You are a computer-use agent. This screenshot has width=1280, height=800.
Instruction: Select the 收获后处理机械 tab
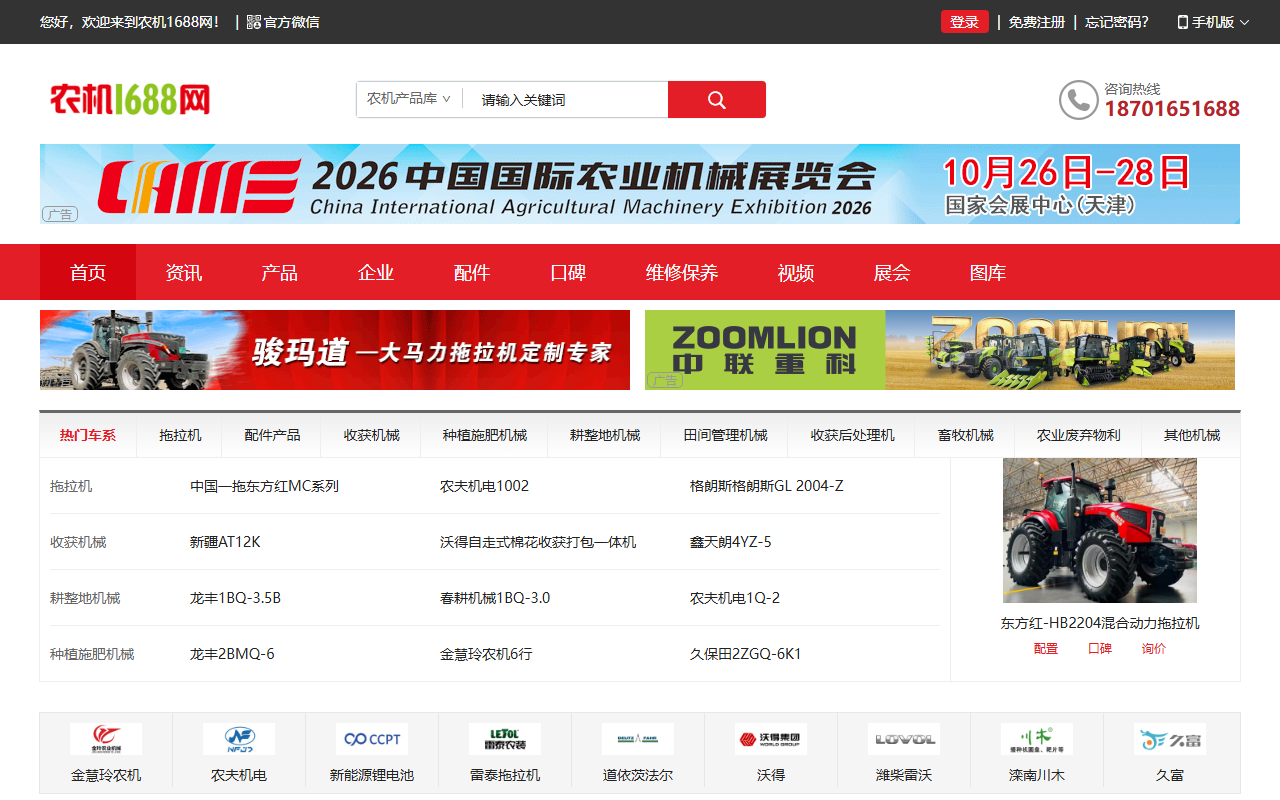pos(853,435)
